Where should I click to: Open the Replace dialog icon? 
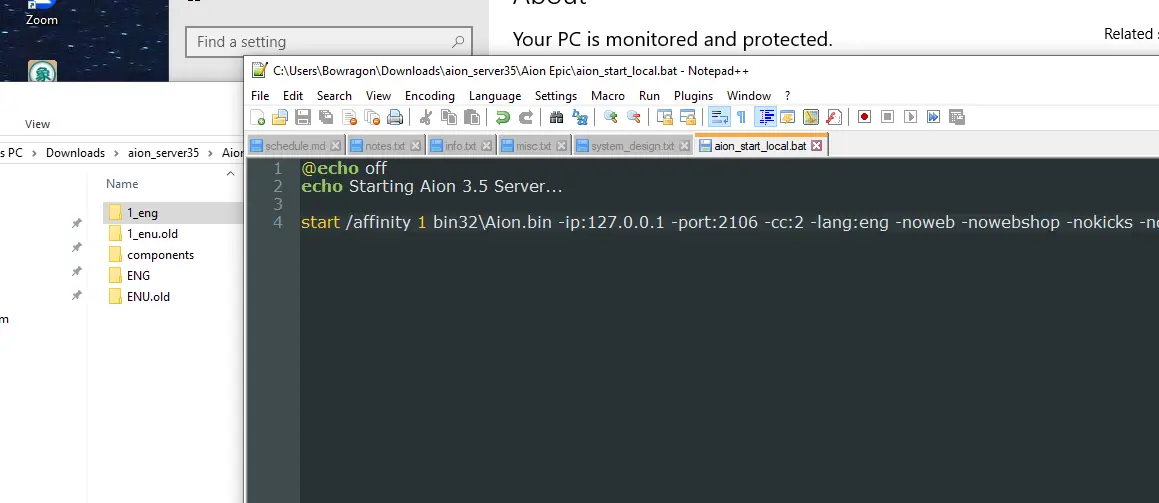pos(580,117)
